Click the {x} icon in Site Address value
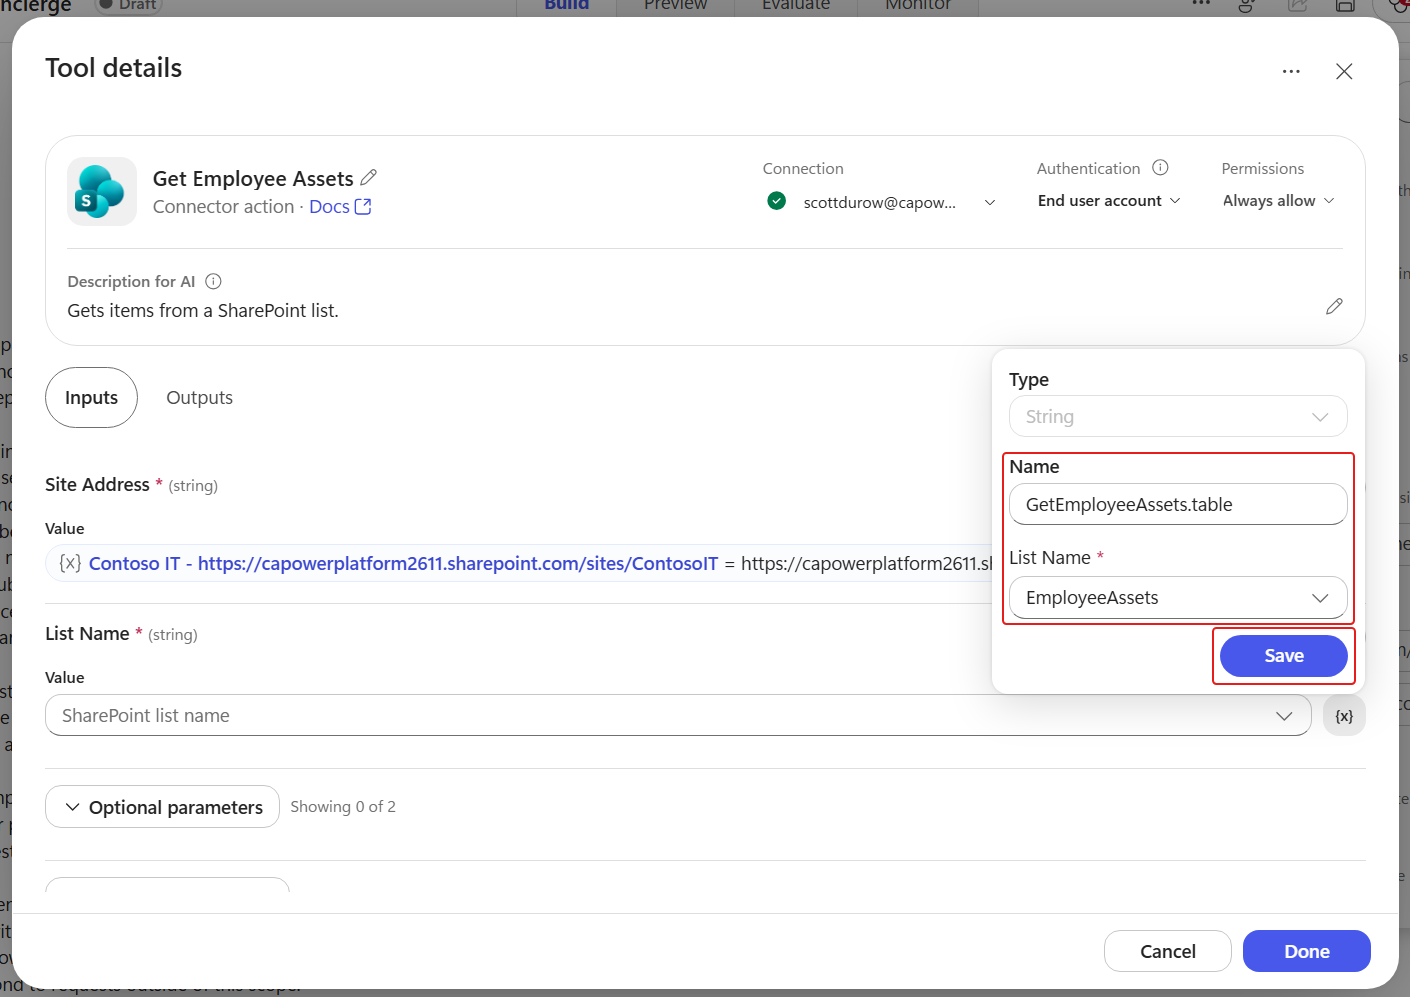 70,563
